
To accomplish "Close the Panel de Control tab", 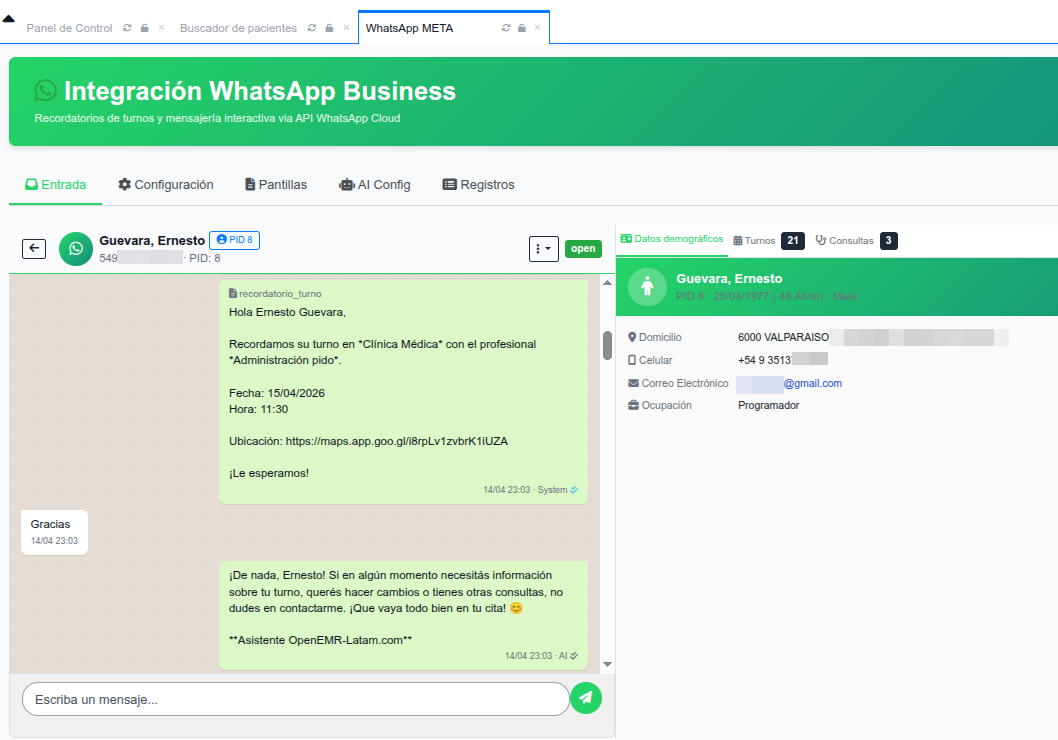I will point(162,28).
